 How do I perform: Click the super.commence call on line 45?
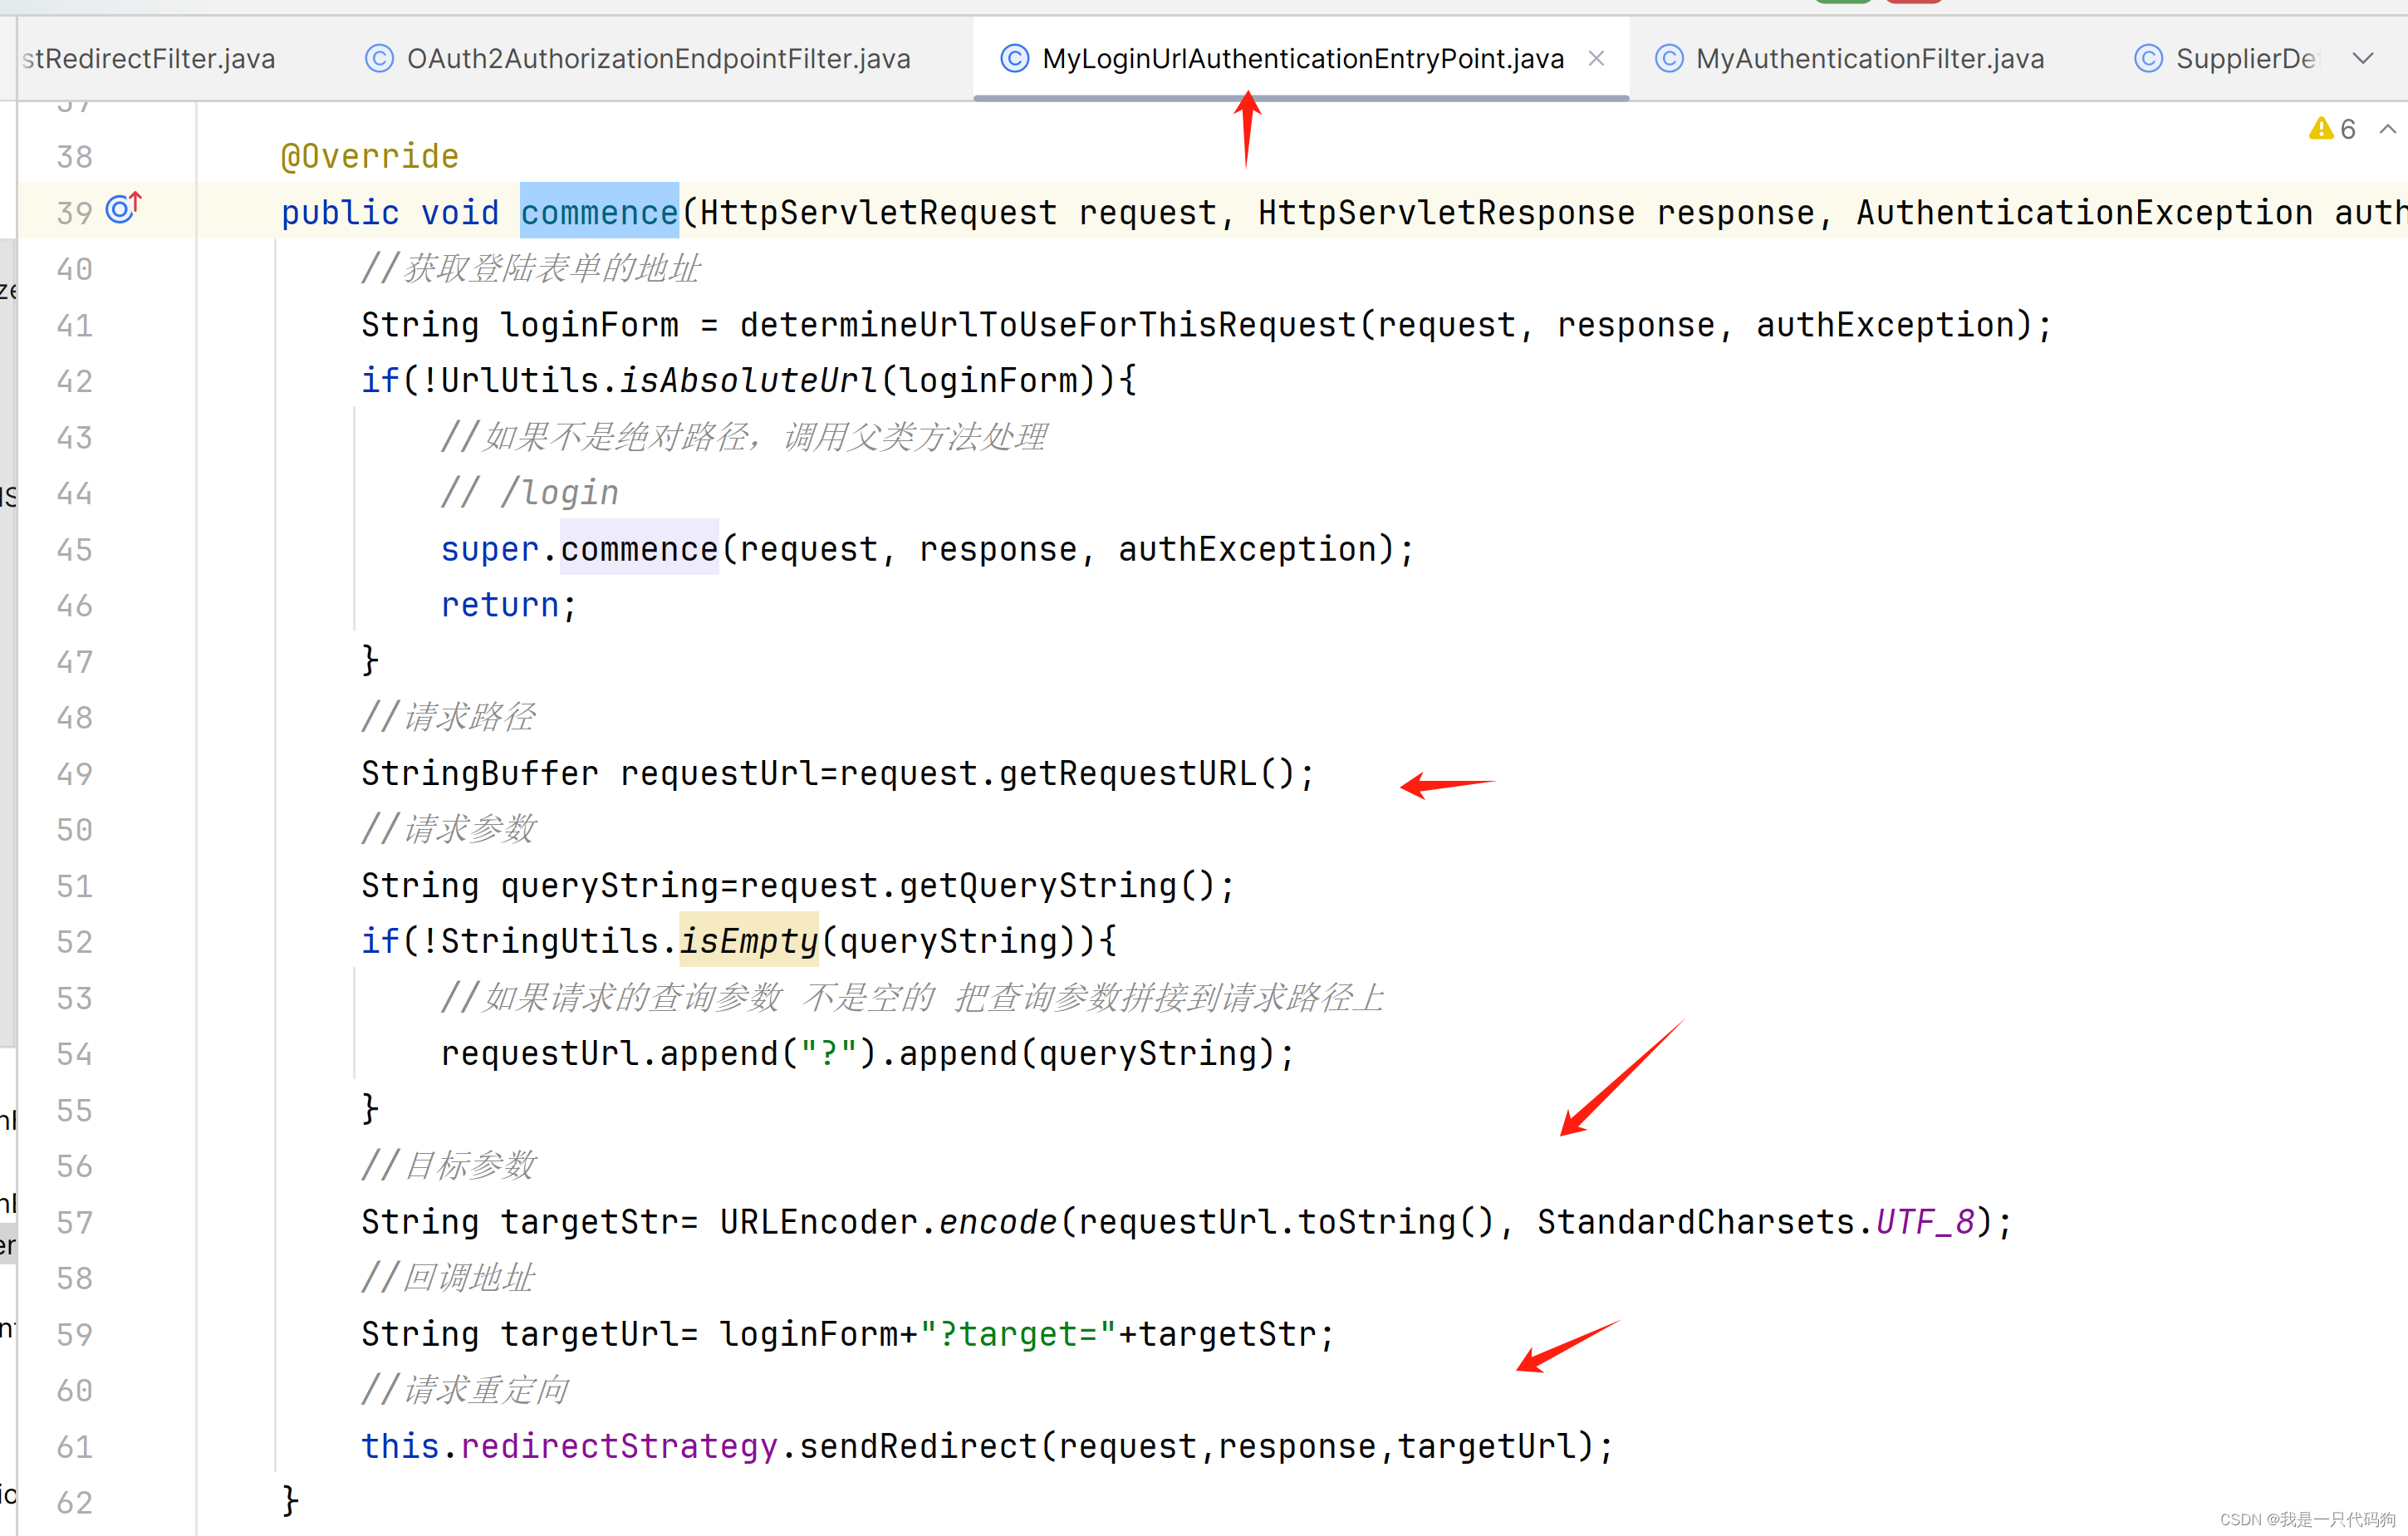tap(638, 549)
